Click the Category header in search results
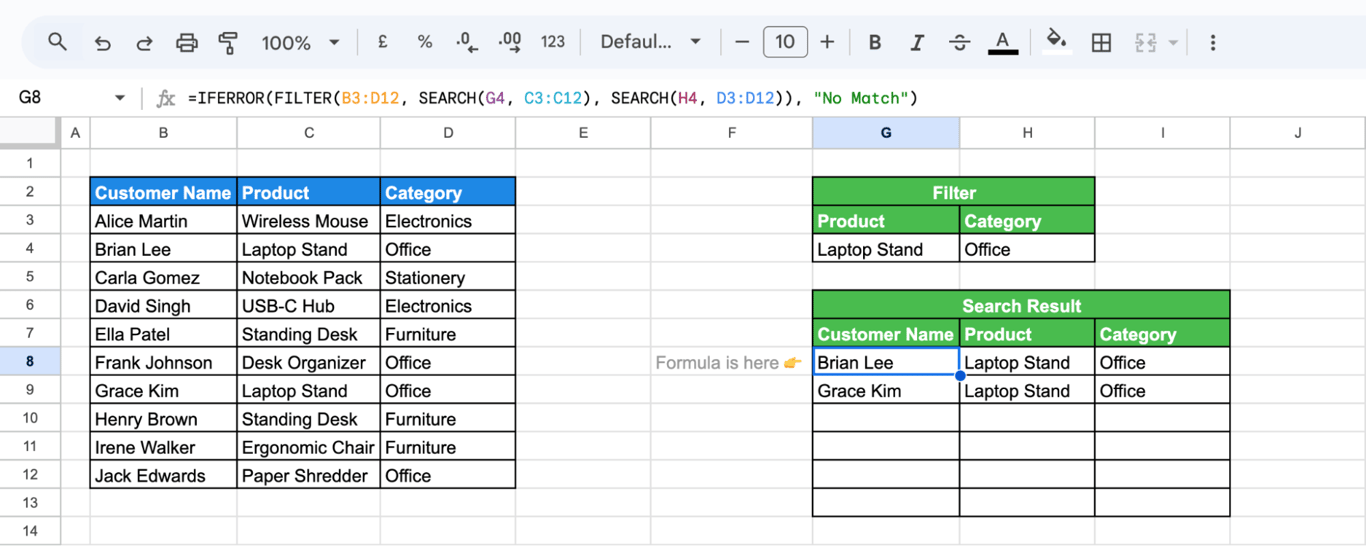The image size is (1366, 546). coord(1162,334)
